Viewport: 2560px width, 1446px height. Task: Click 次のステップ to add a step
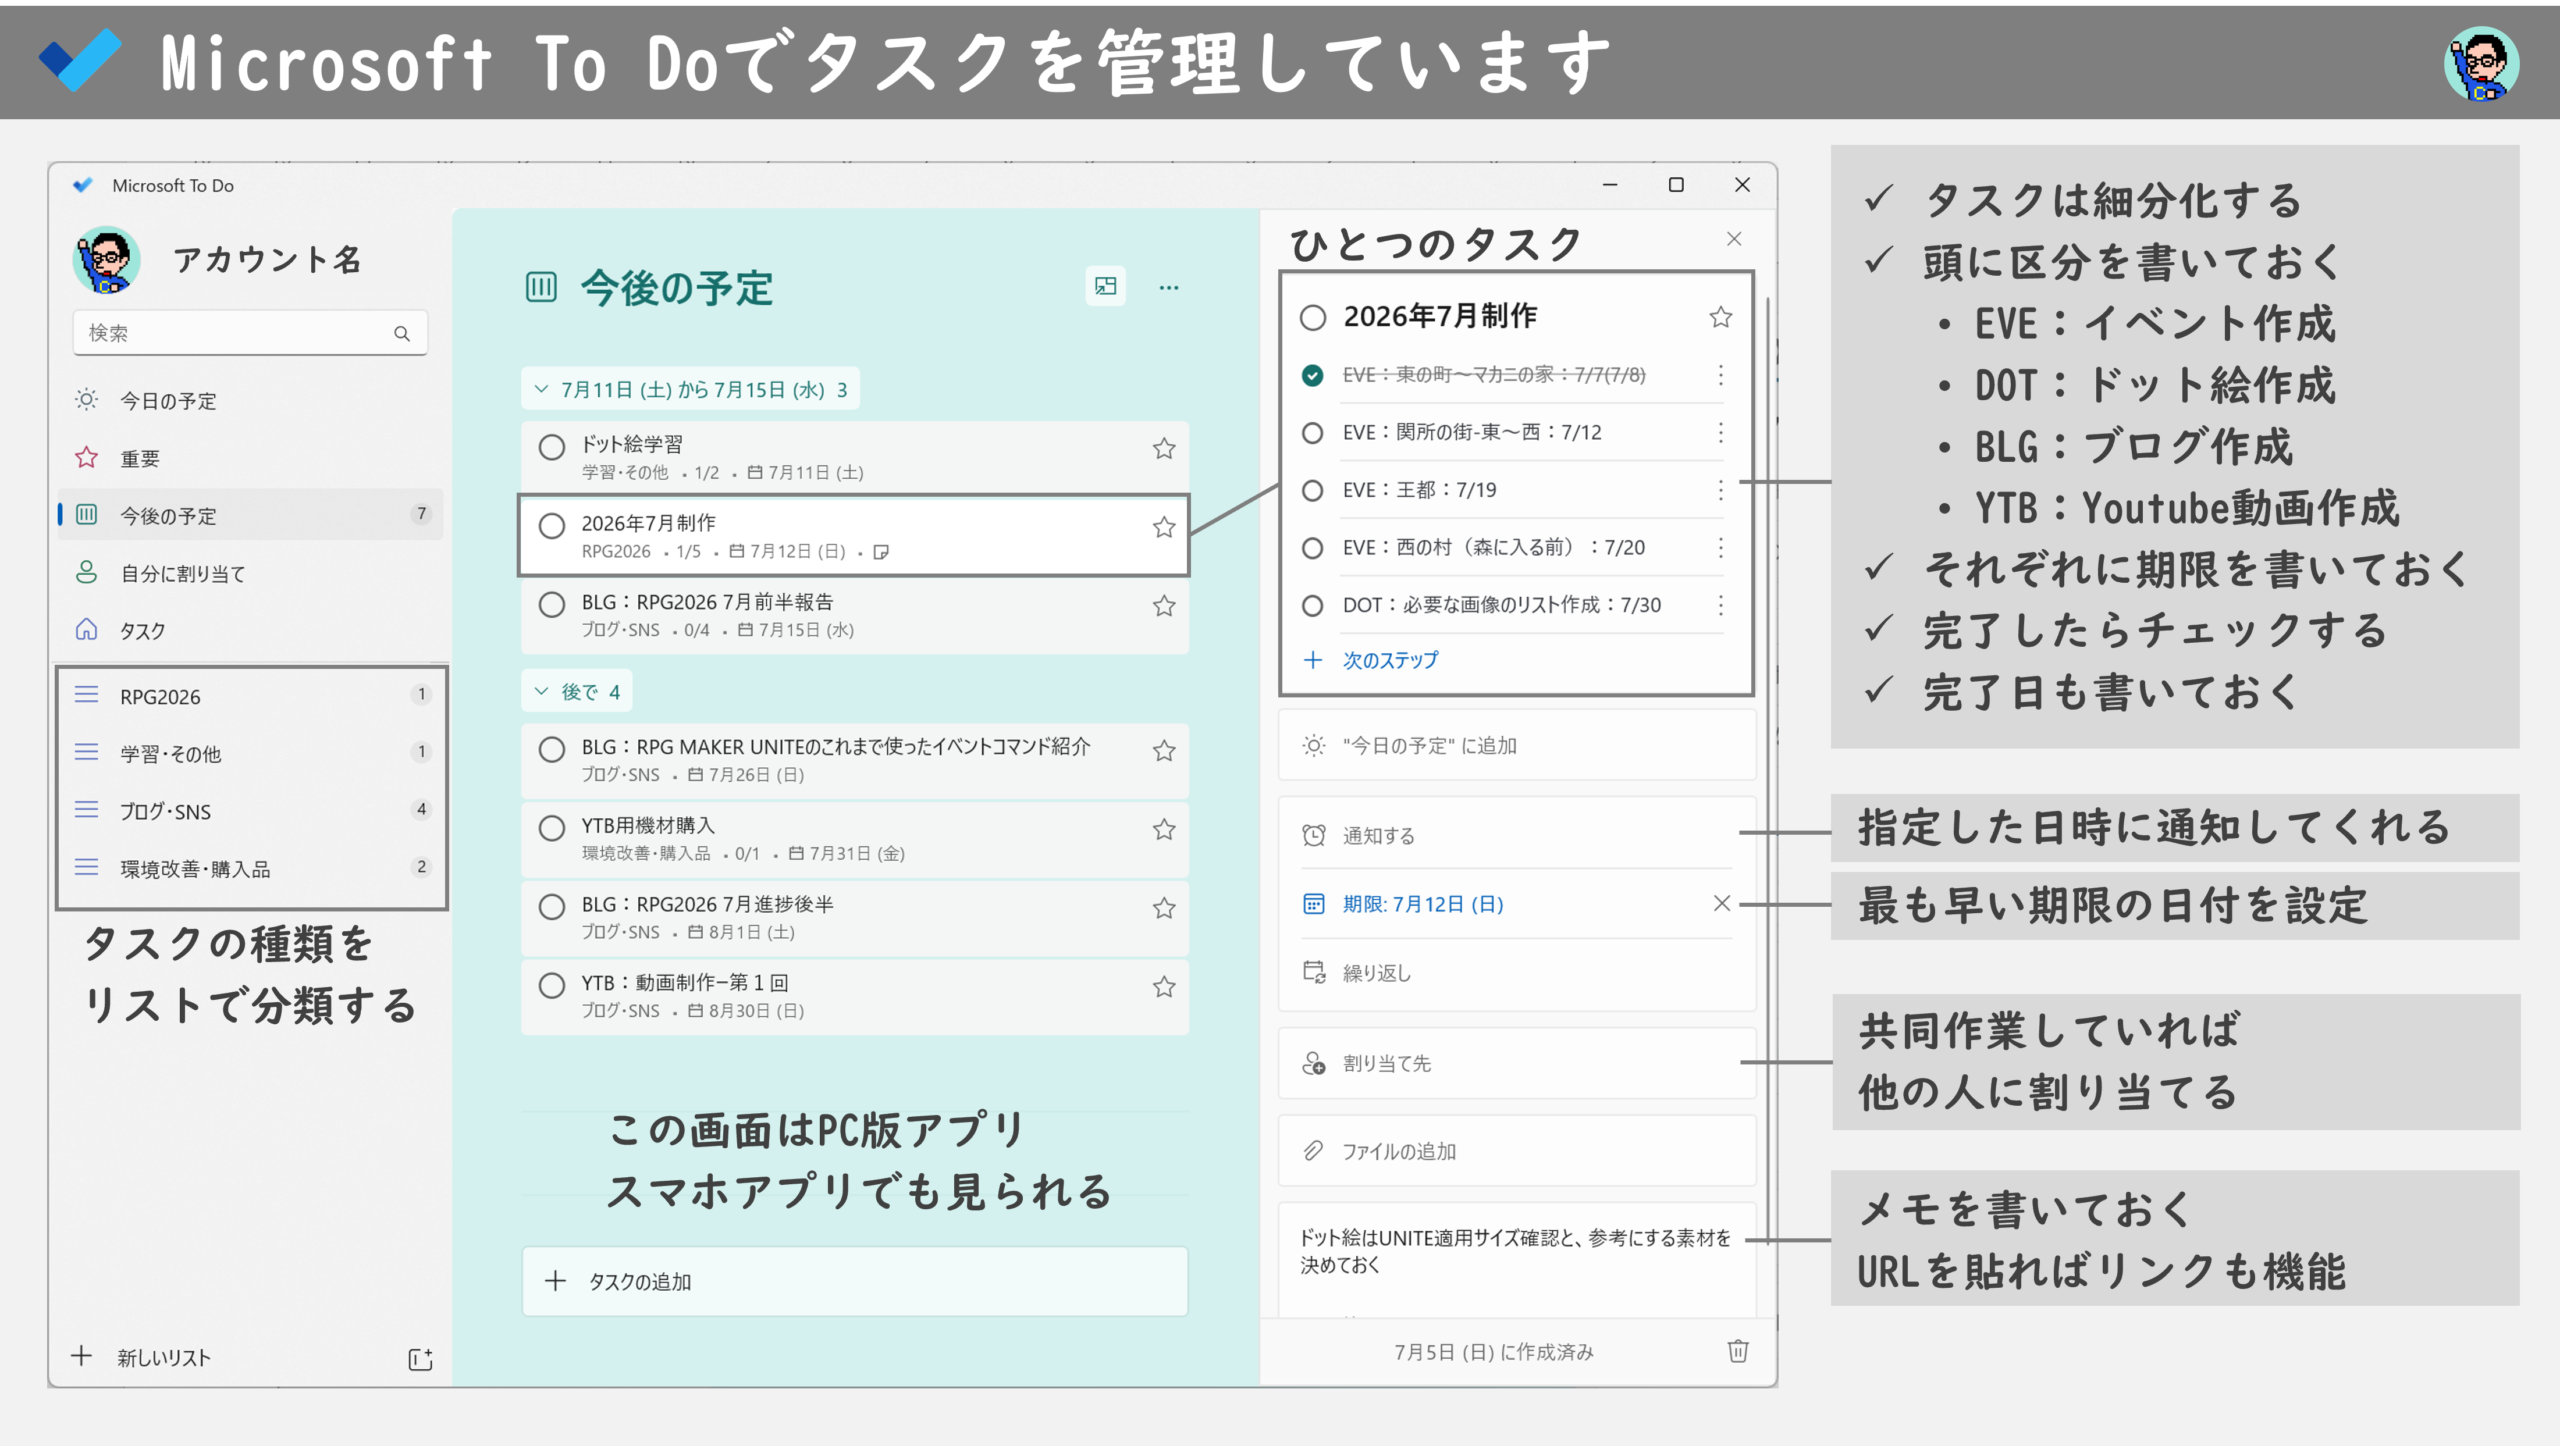click(x=1390, y=661)
